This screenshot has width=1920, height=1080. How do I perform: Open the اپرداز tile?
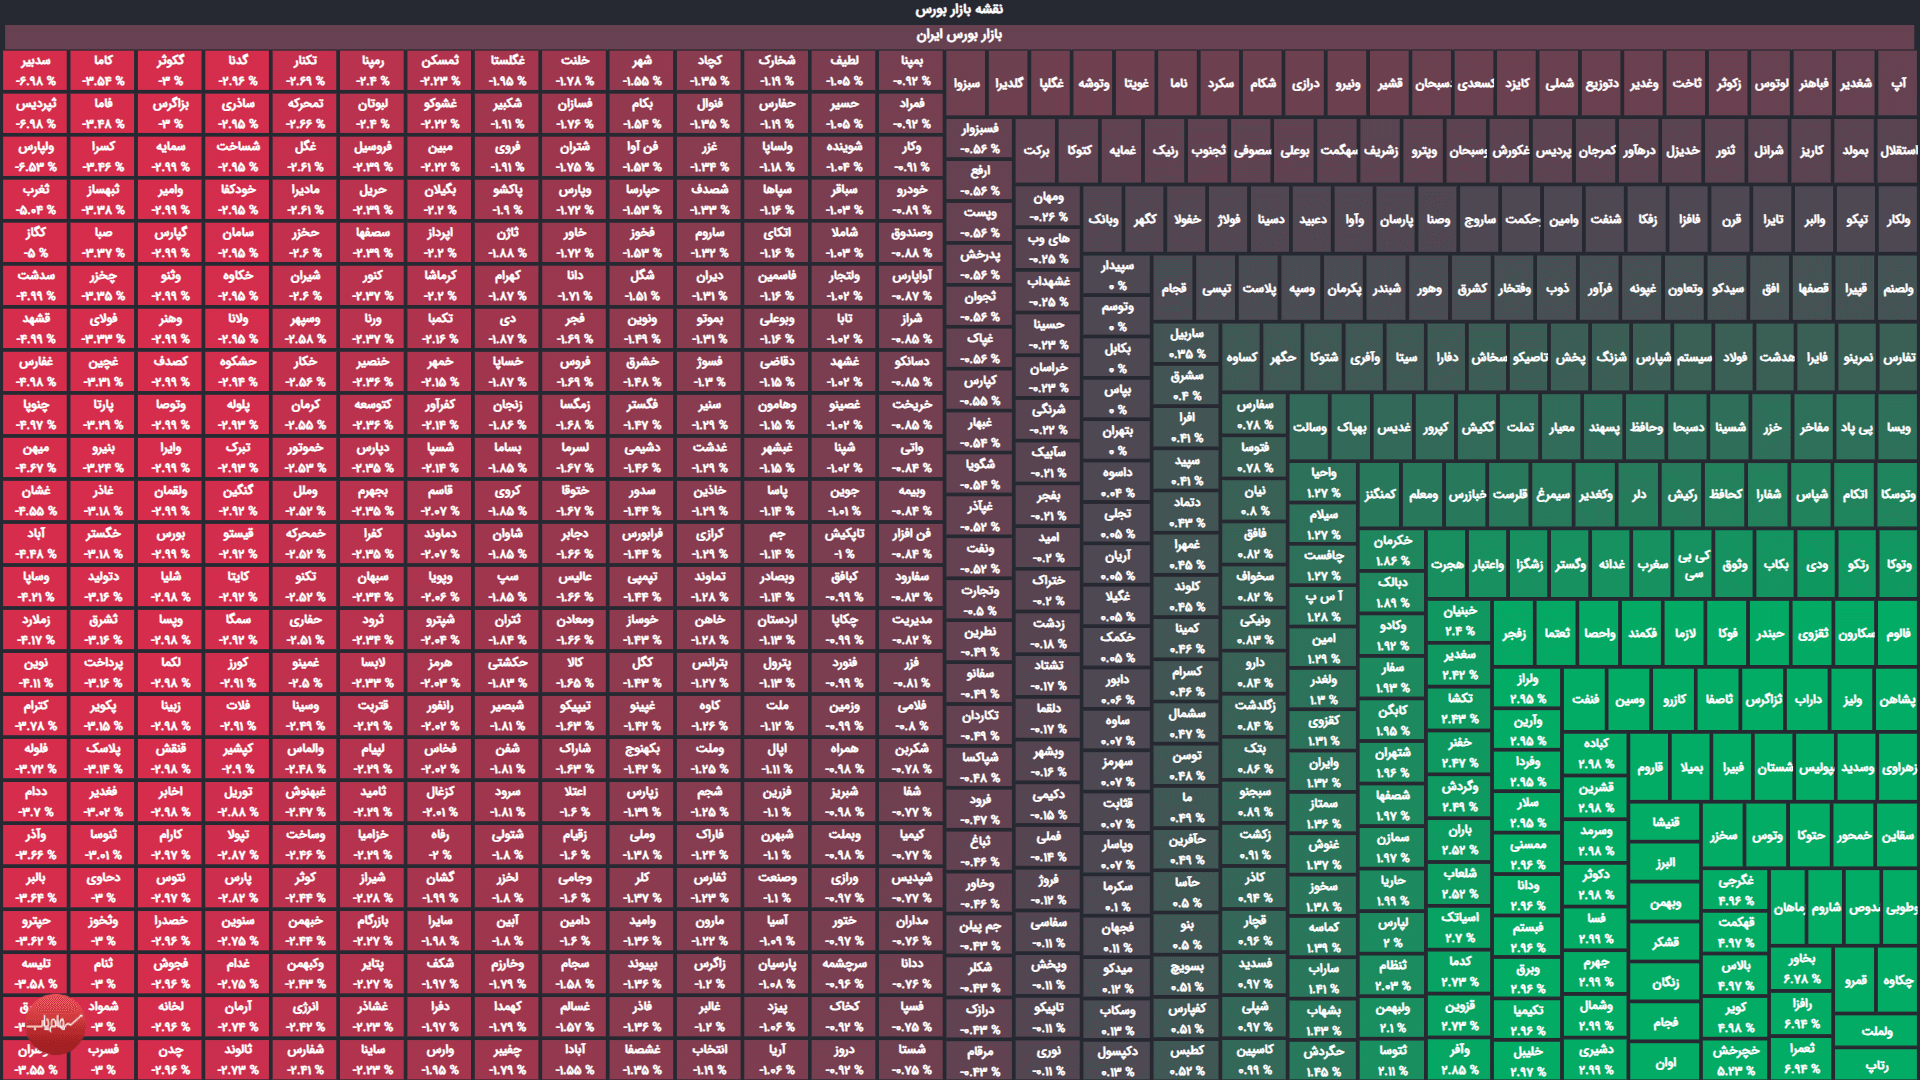pos(440,242)
